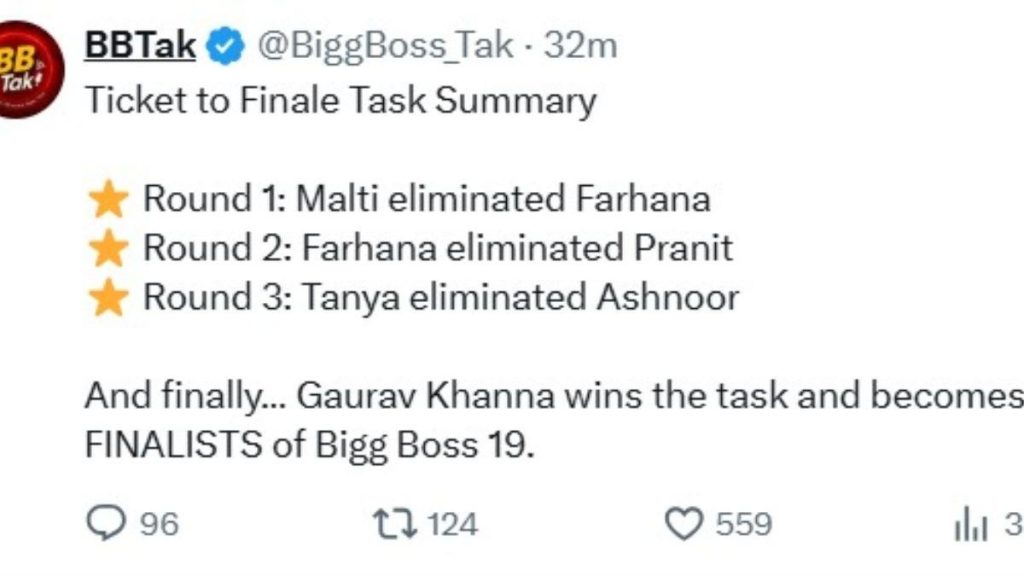The image size is (1024, 576).
Task: Click the star emoji beside Round 1
Action: 107,199
